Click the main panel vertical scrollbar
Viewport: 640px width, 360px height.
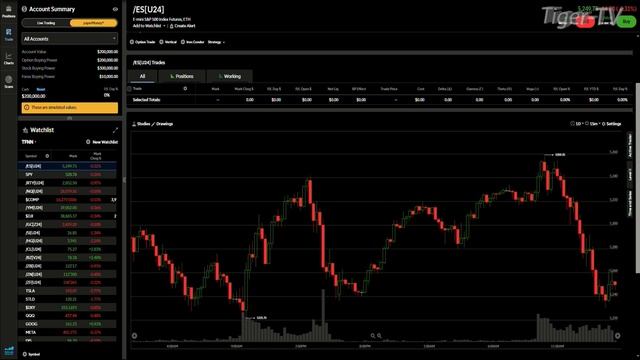pyautogui.click(x=638, y=178)
